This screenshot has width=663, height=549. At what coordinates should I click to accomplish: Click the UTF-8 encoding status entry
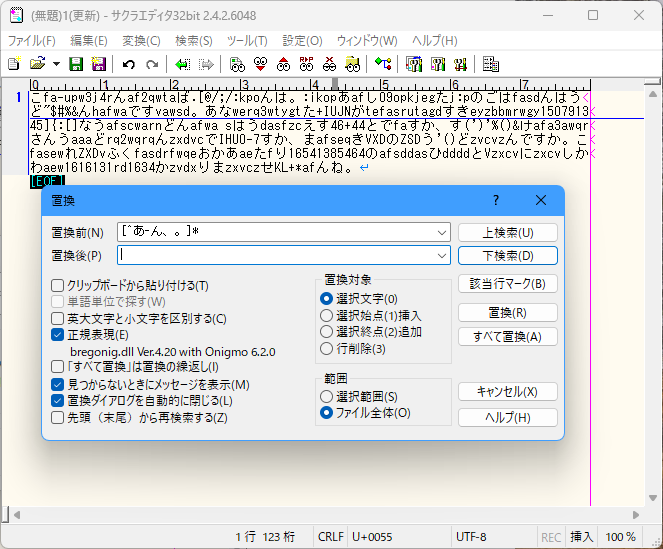[x=471, y=537]
